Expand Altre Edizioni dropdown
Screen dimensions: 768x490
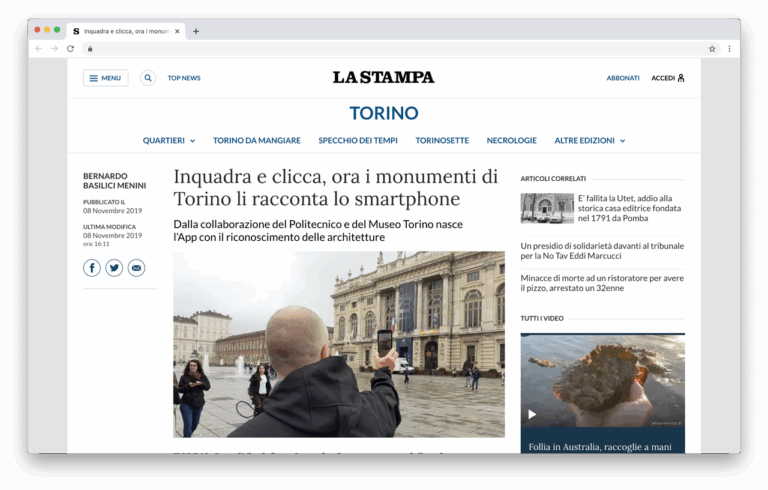589,141
